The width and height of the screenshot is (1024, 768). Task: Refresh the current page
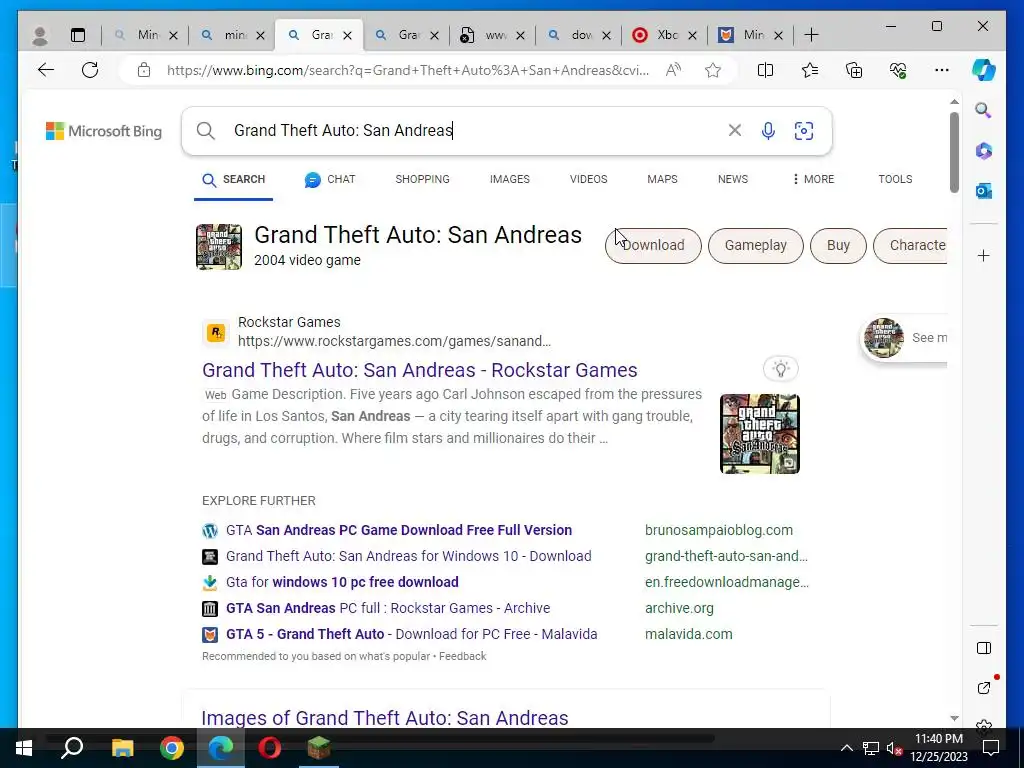(x=90, y=70)
